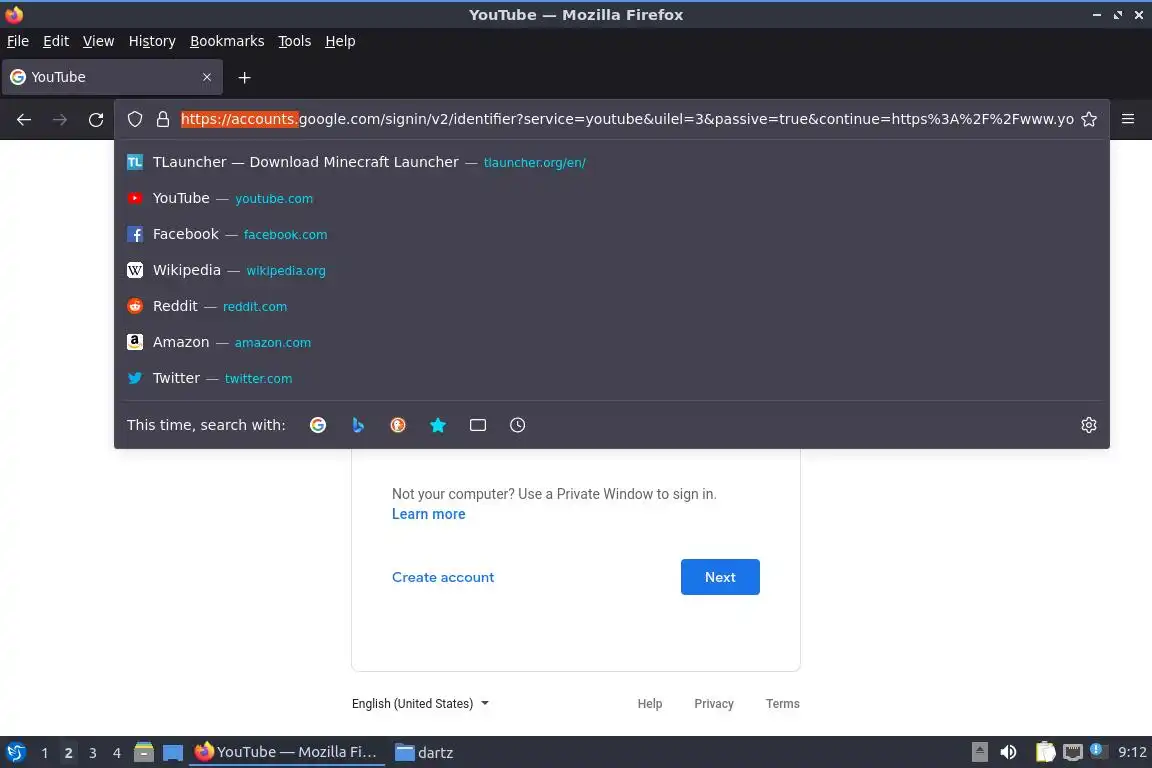Image resolution: width=1152 pixels, height=768 pixels.
Task: Search bookmarks using the star icon
Action: pos(438,425)
